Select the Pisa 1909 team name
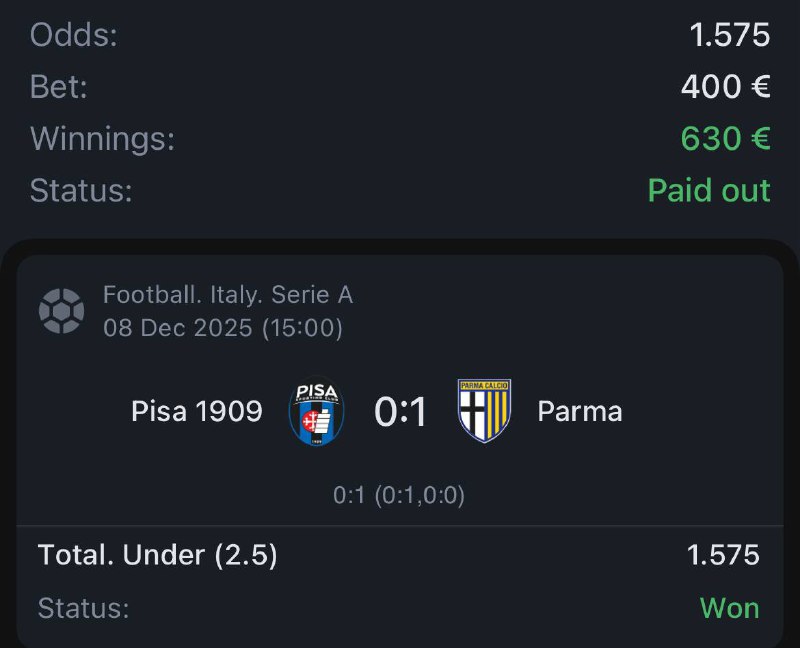This screenshot has height=648, width=800. tap(197, 411)
